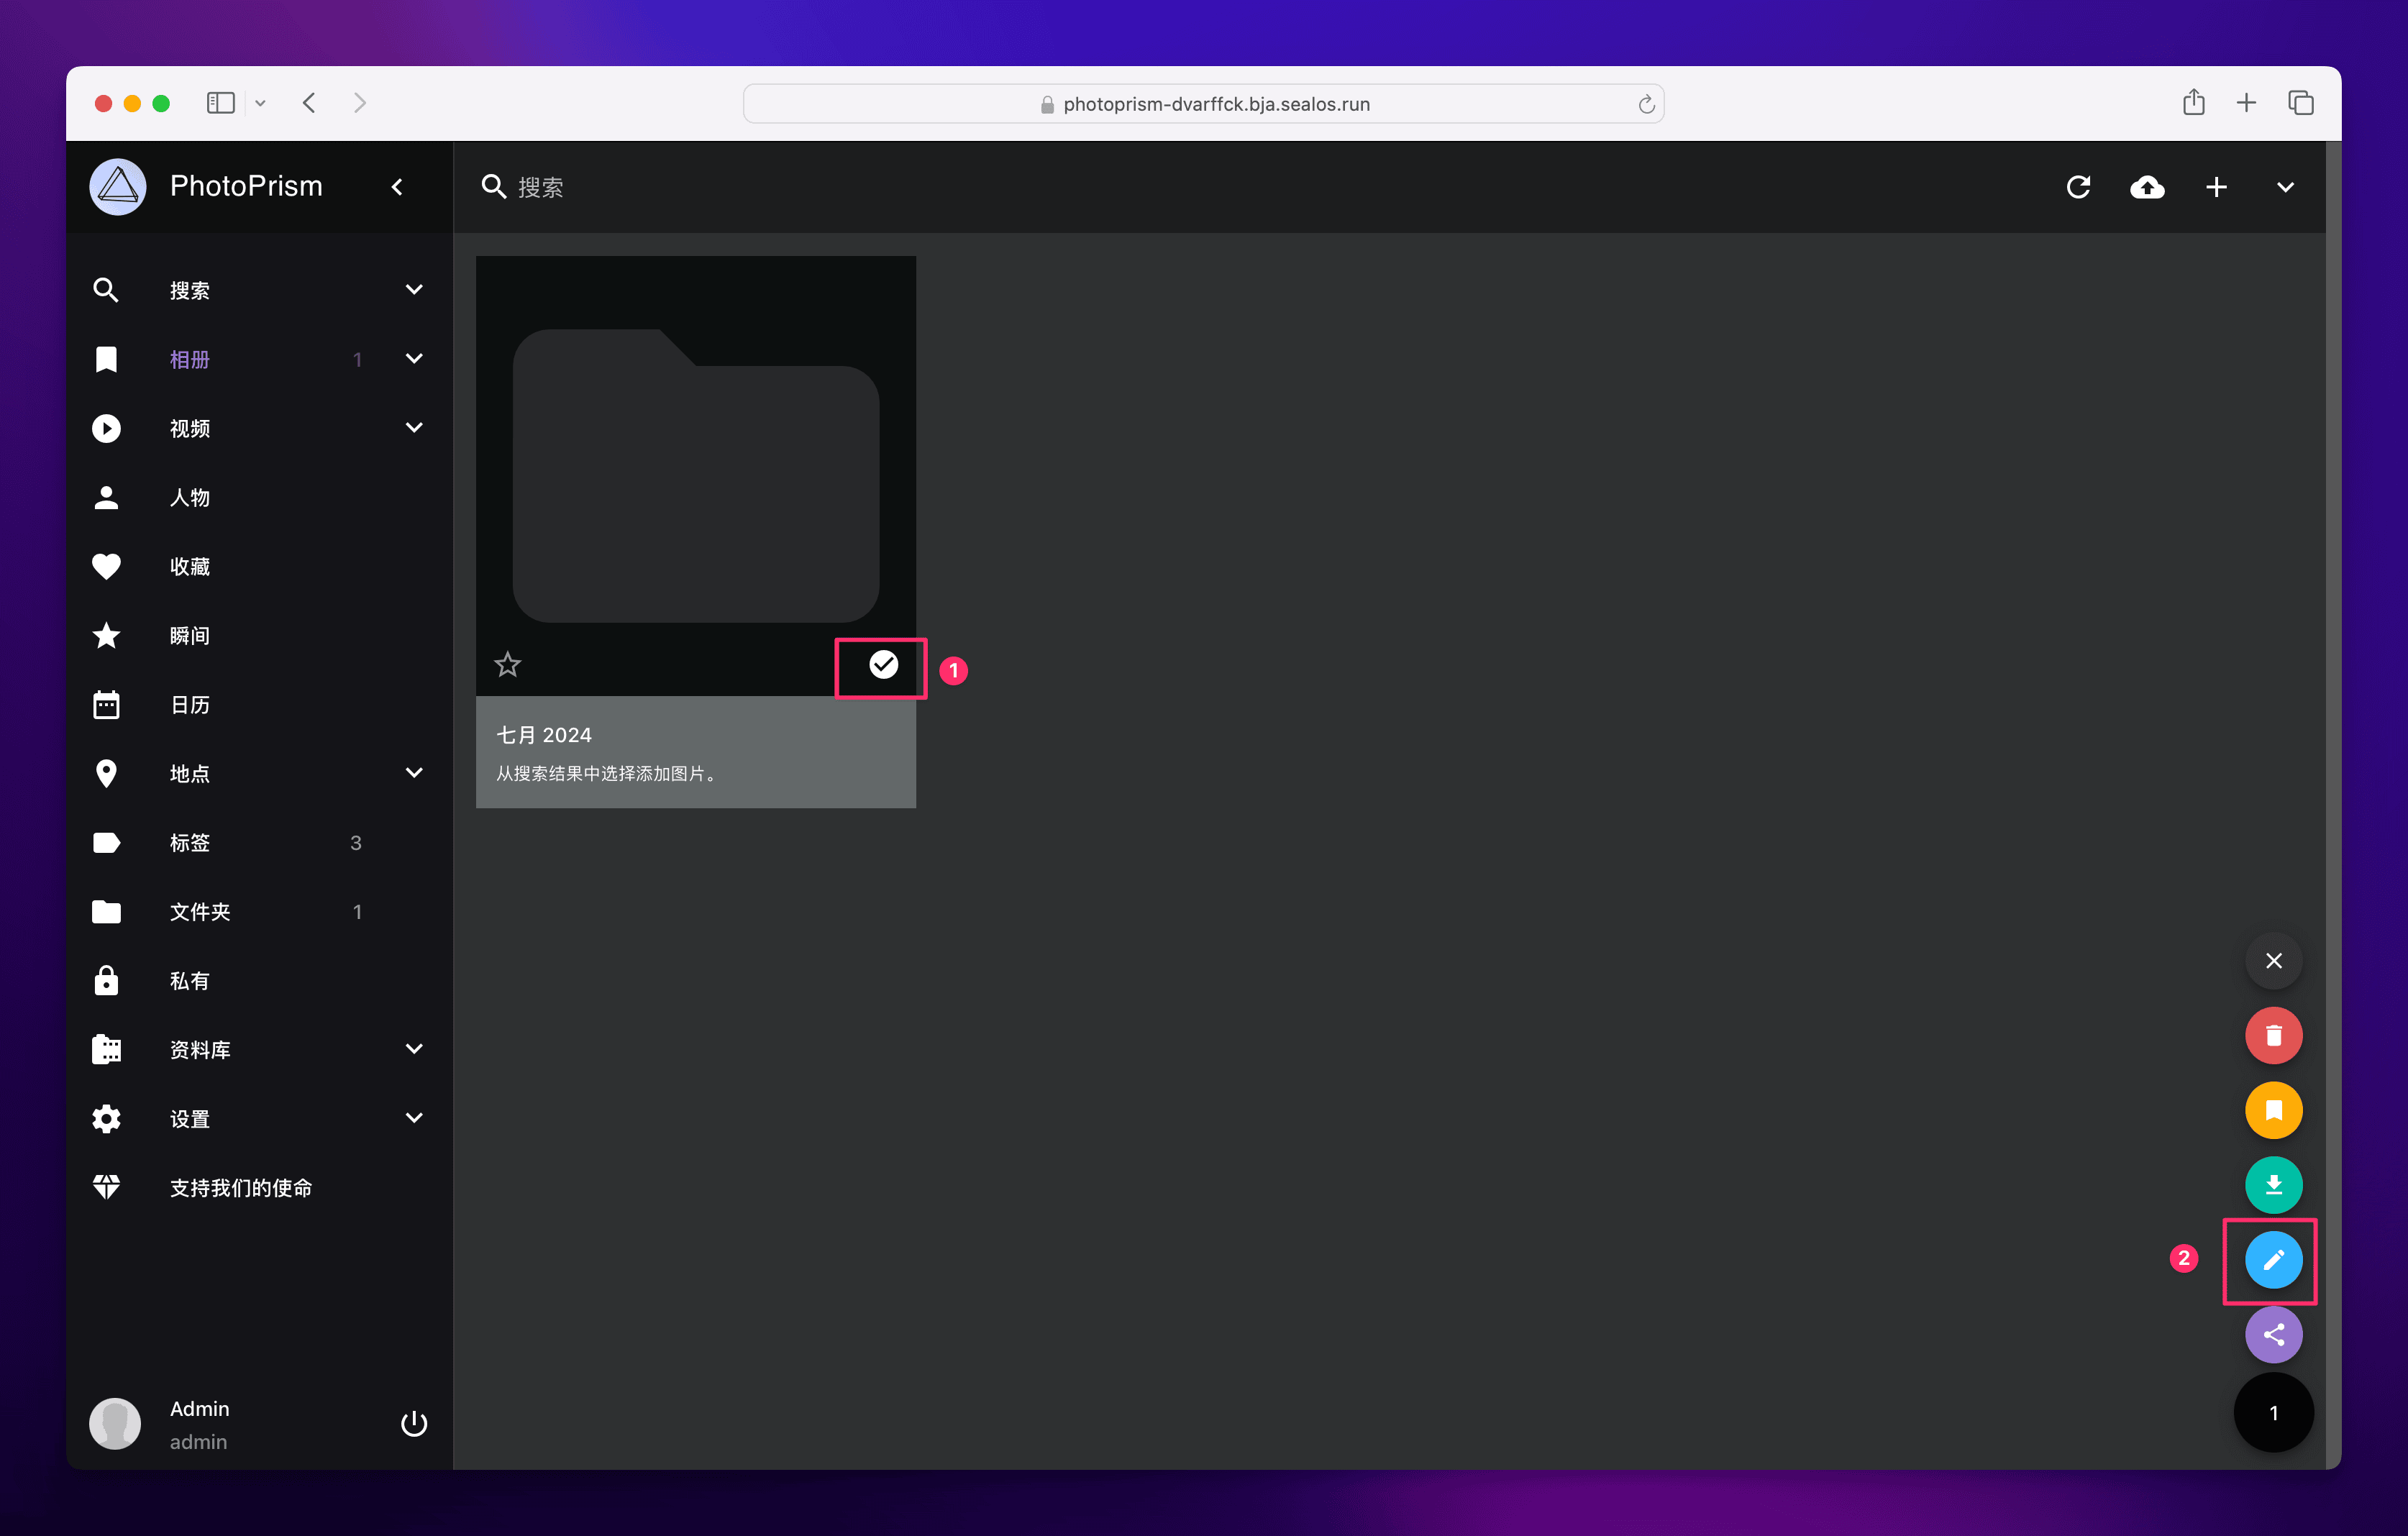Toggle favorite star on 七月 2024 album

tap(507, 664)
